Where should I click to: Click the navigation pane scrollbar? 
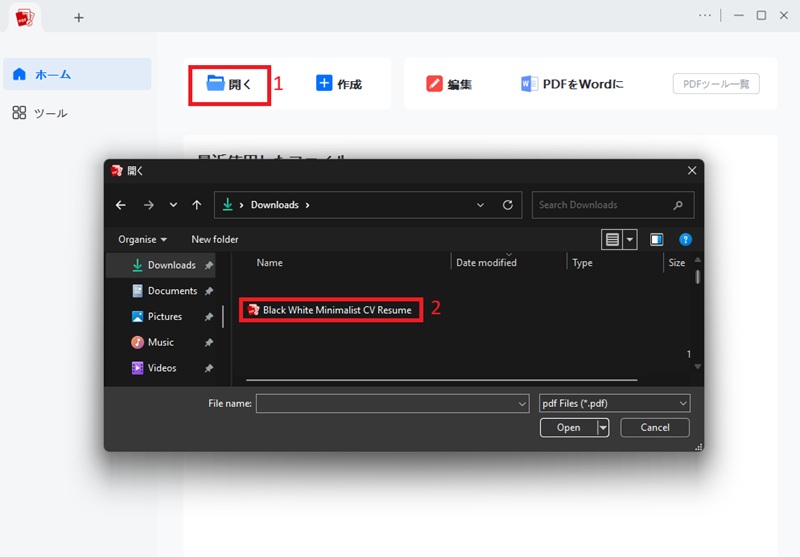click(x=223, y=316)
